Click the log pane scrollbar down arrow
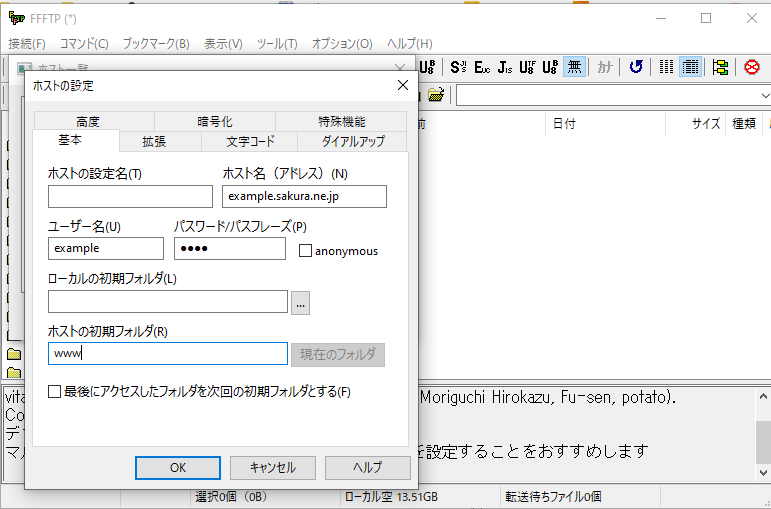Image resolution: width=771 pixels, height=509 pixels. (763, 472)
